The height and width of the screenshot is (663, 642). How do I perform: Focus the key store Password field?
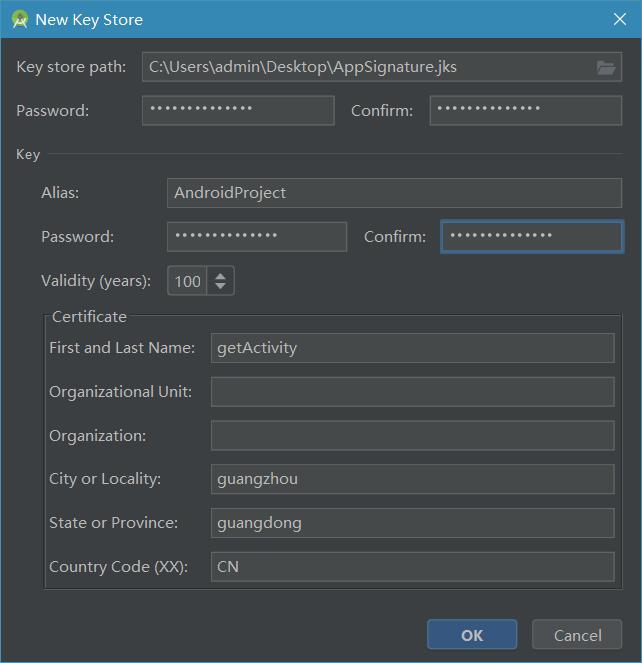[x=238, y=110]
